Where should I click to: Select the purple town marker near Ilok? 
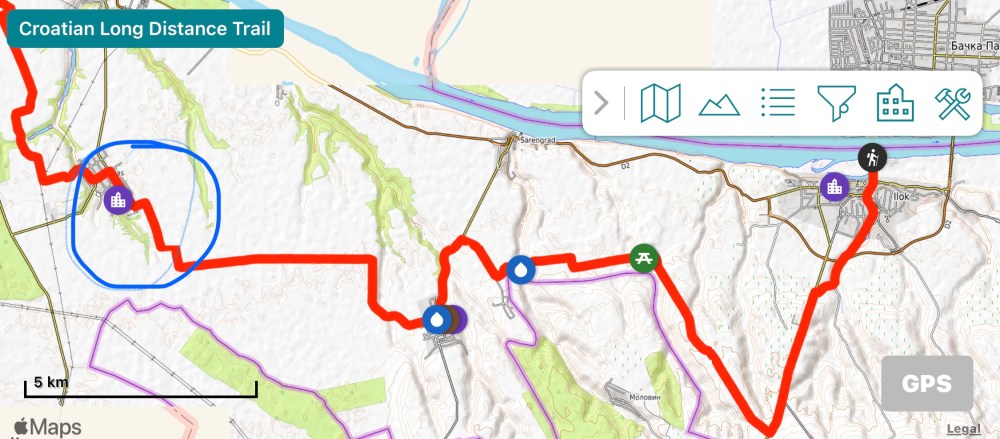834,187
